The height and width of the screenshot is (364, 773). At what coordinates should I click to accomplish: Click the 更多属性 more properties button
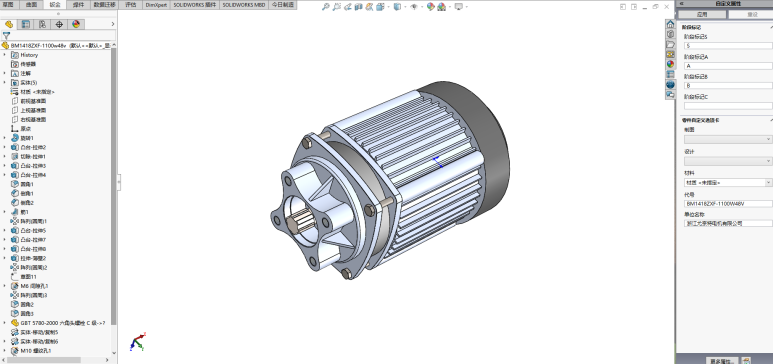pyautogui.click(x=722, y=361)
